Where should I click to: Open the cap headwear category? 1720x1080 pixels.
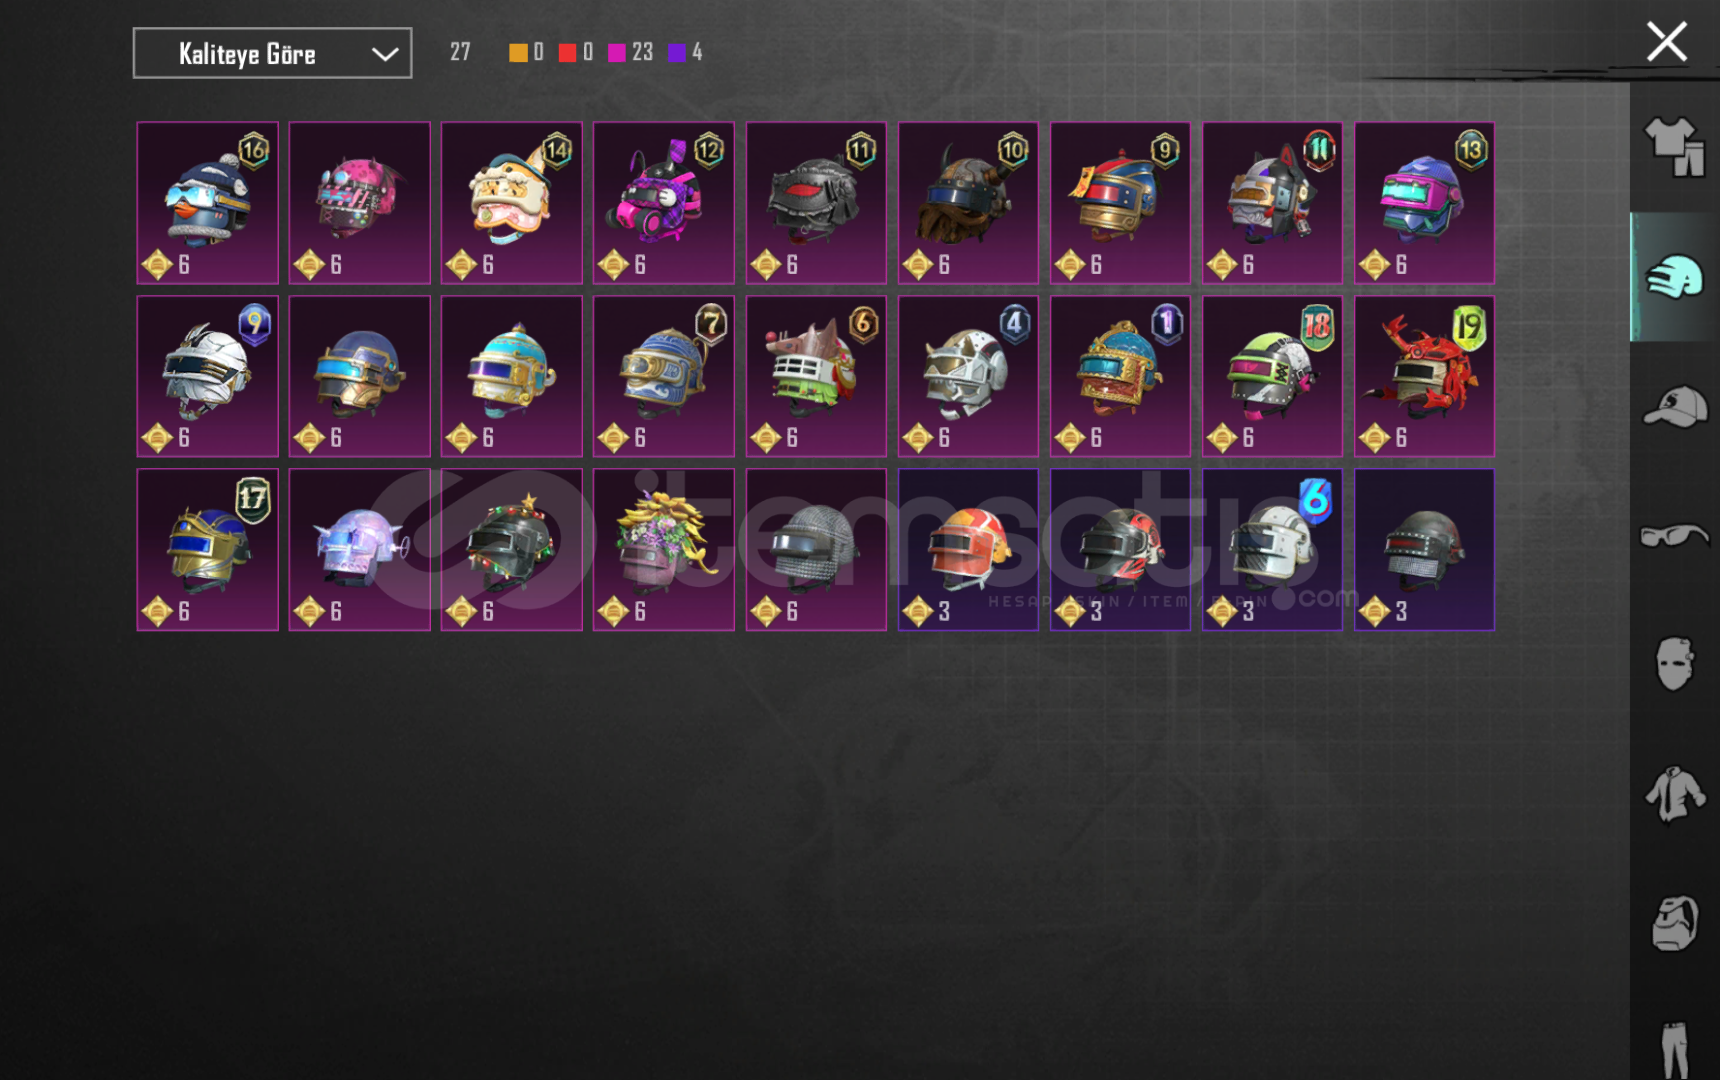(x=1675, y=407)
